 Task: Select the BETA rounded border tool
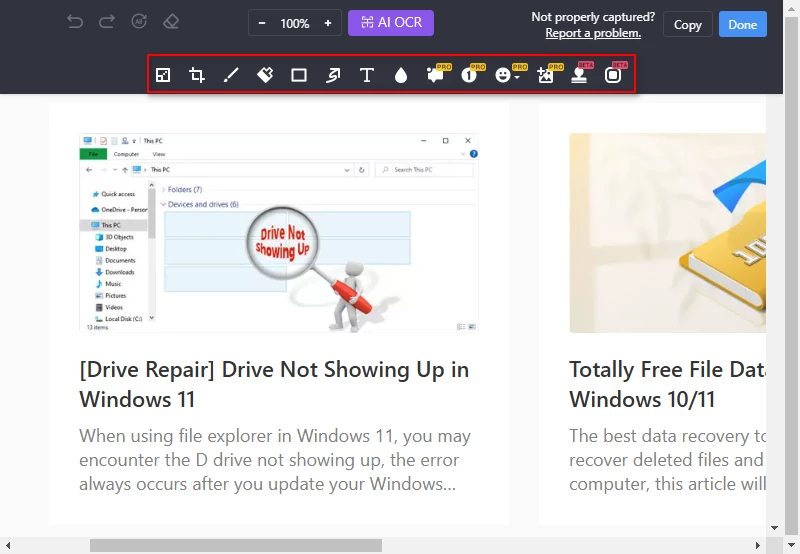coord(614,74)
